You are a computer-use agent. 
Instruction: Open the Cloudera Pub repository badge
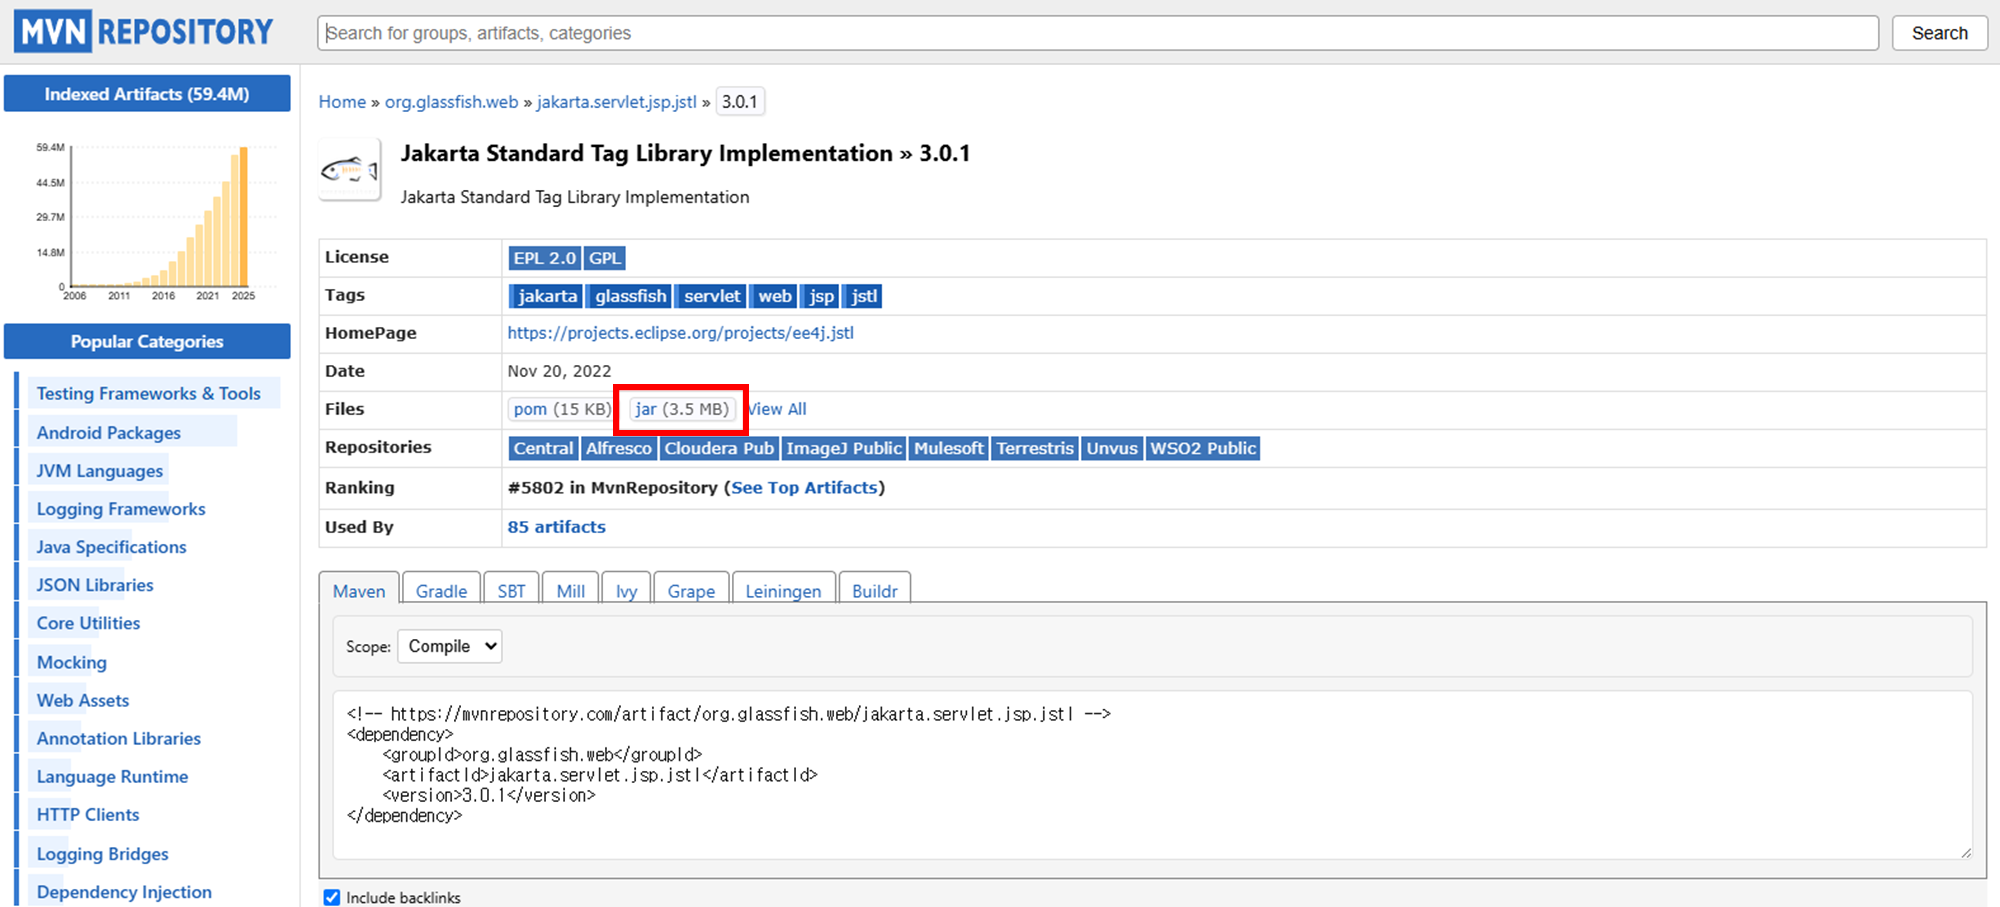pos(719,448)
